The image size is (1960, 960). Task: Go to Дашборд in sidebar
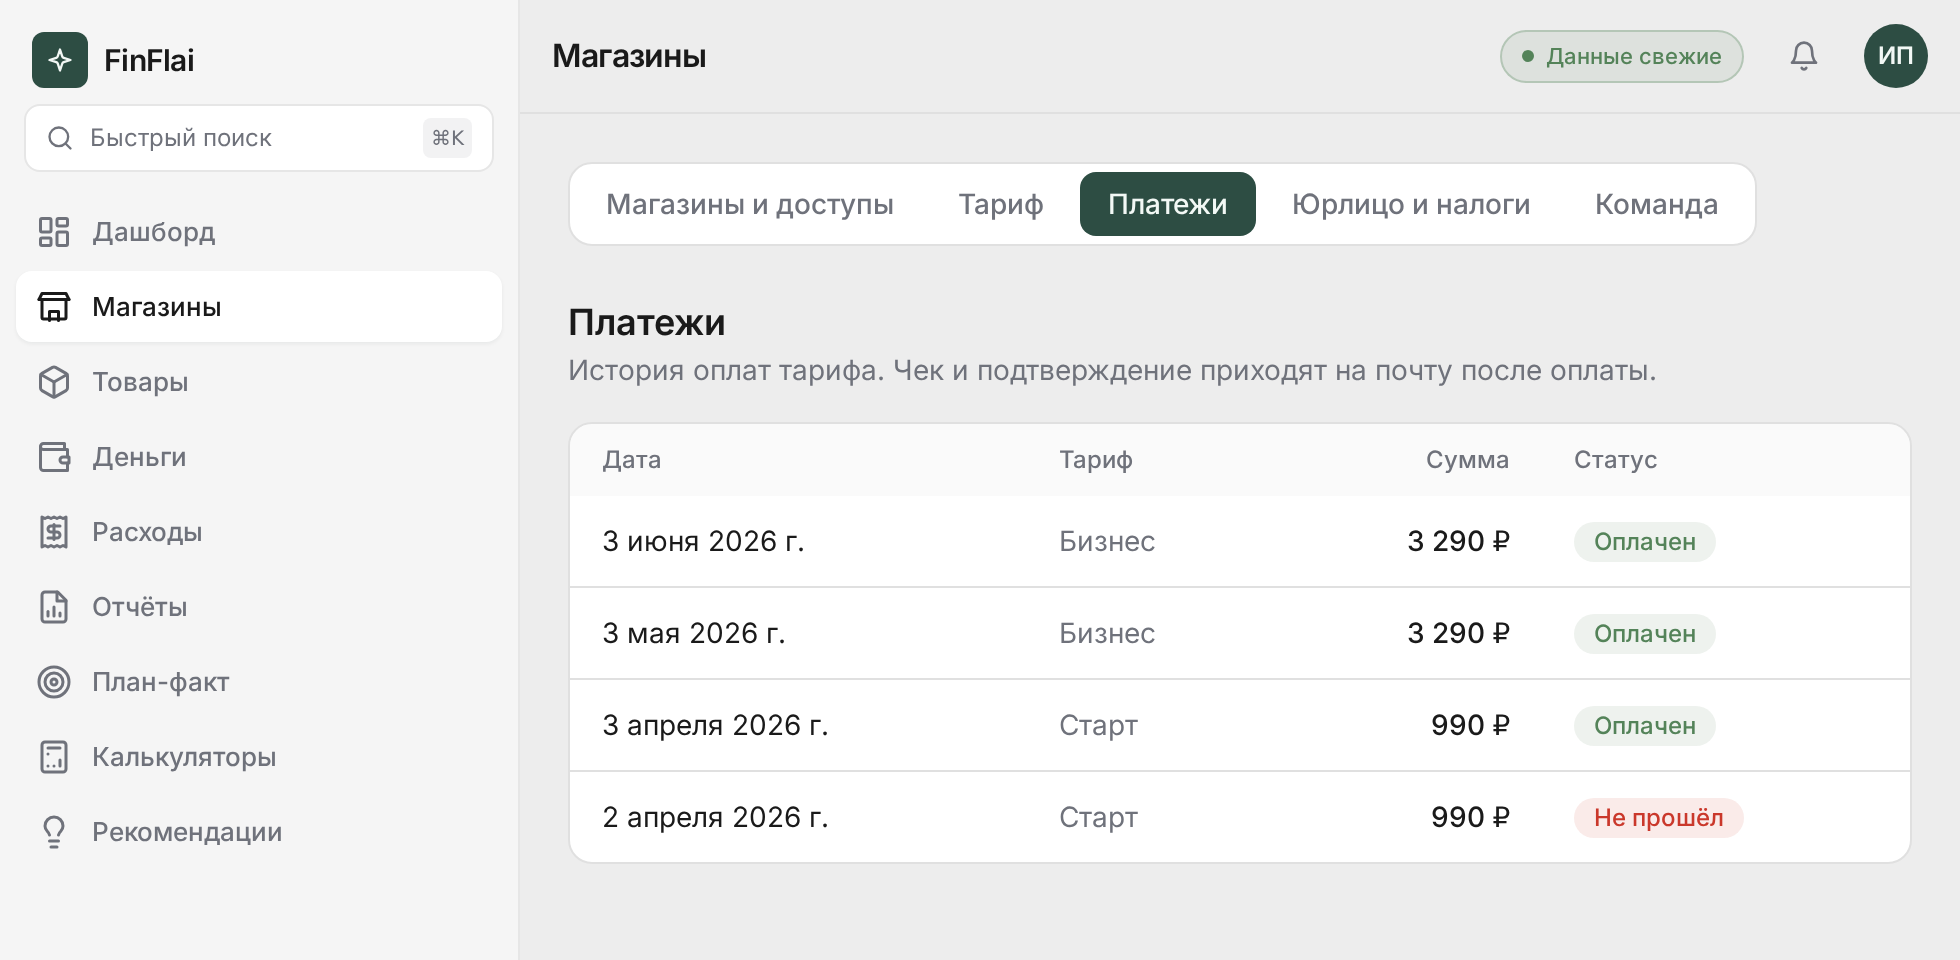coord(259,232)
